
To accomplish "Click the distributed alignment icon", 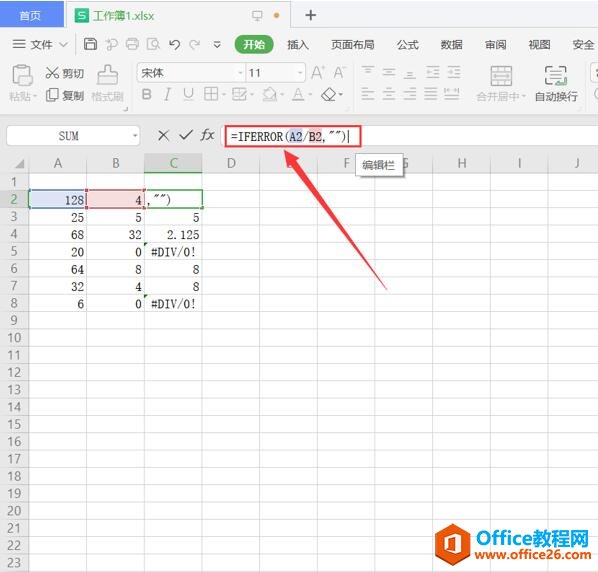I will (452, 94).
